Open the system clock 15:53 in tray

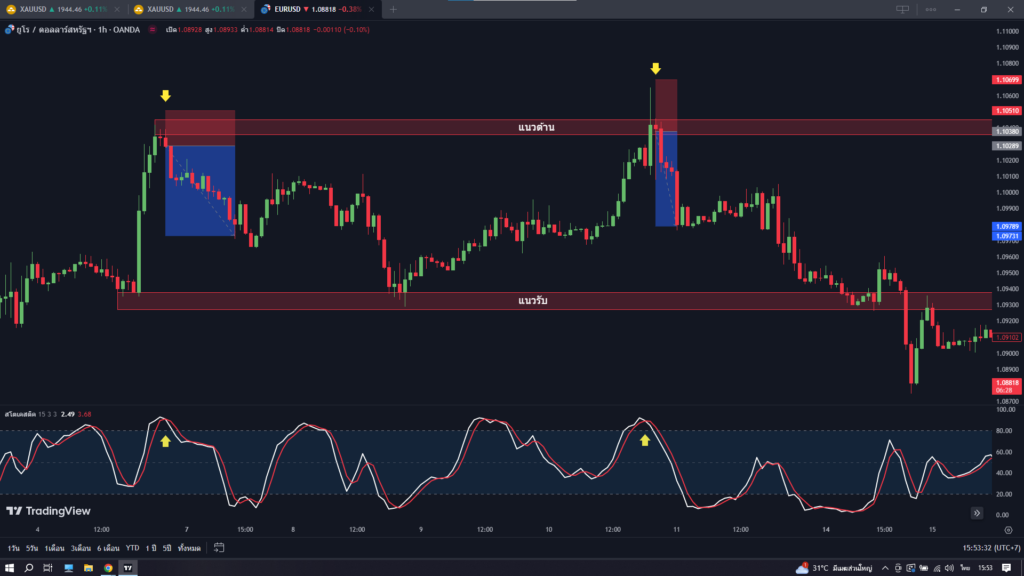point(985,568)
